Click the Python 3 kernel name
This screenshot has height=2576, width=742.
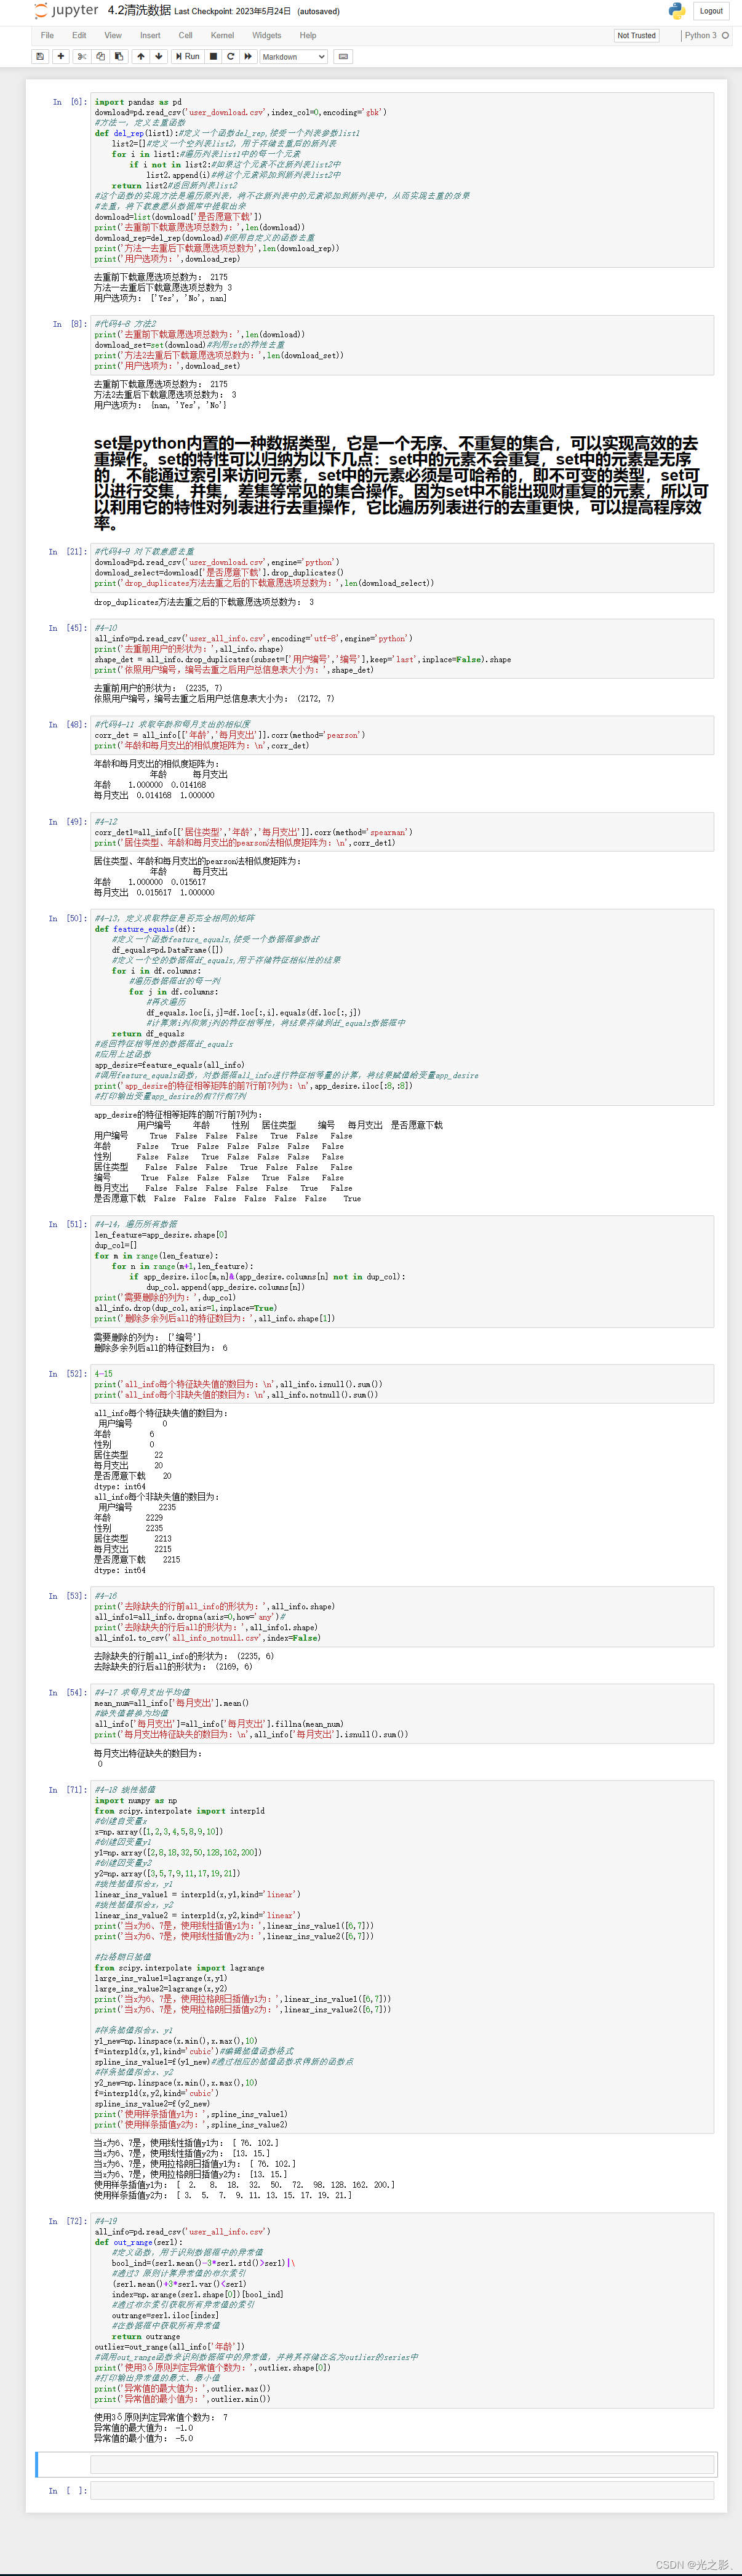[700, 35]
